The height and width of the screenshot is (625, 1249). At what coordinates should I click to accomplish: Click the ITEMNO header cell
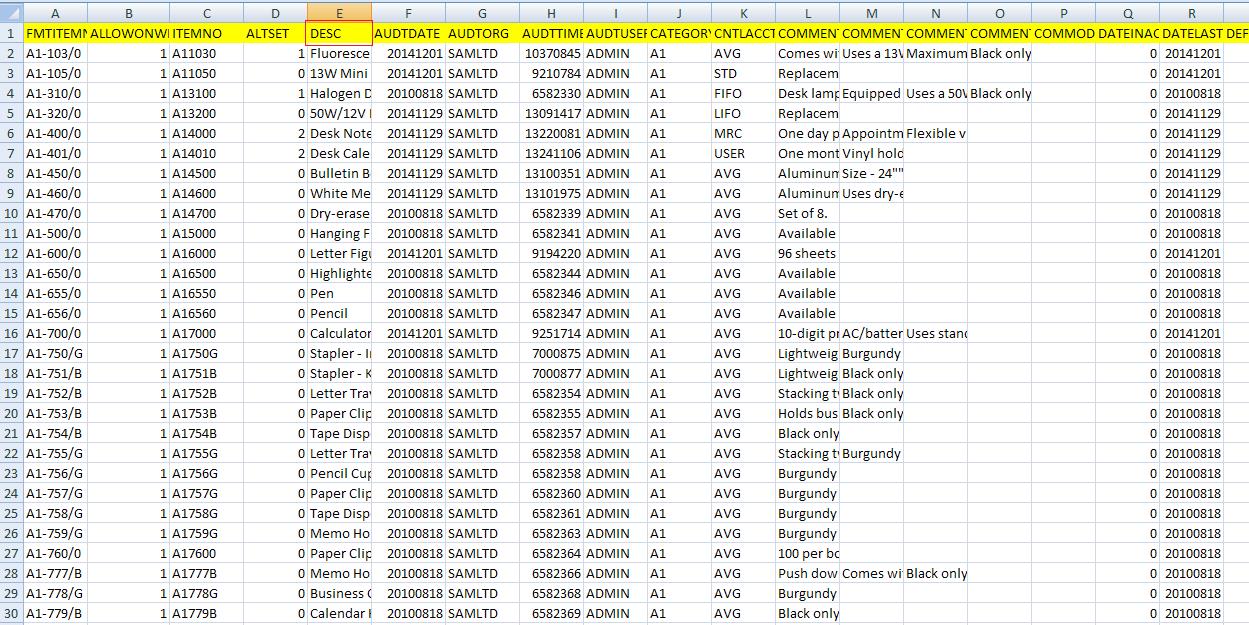[207, 33]
